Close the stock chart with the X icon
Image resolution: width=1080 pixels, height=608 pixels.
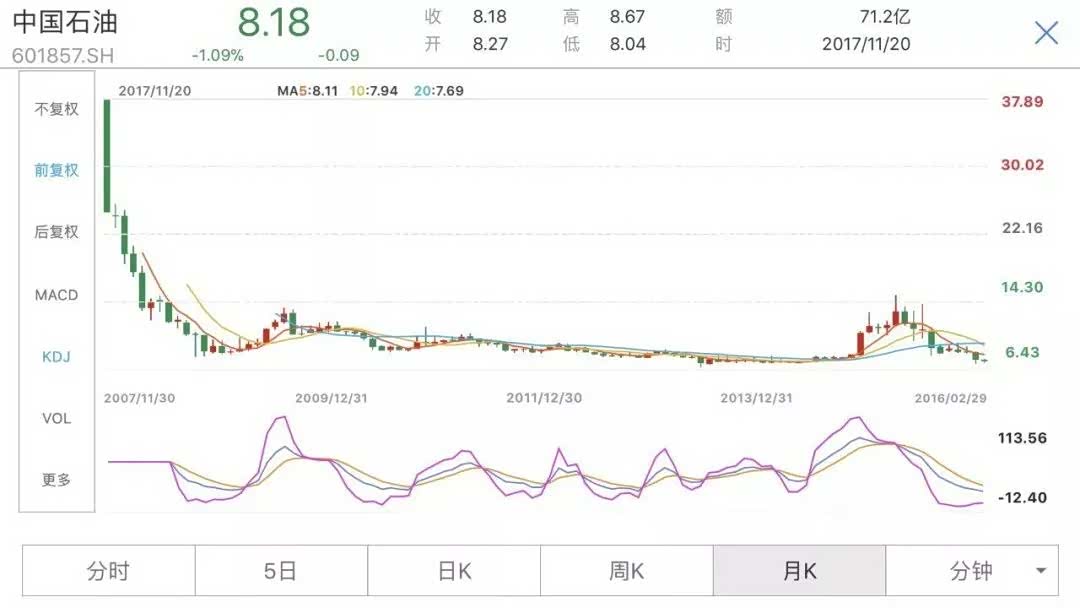point(1045,33)
